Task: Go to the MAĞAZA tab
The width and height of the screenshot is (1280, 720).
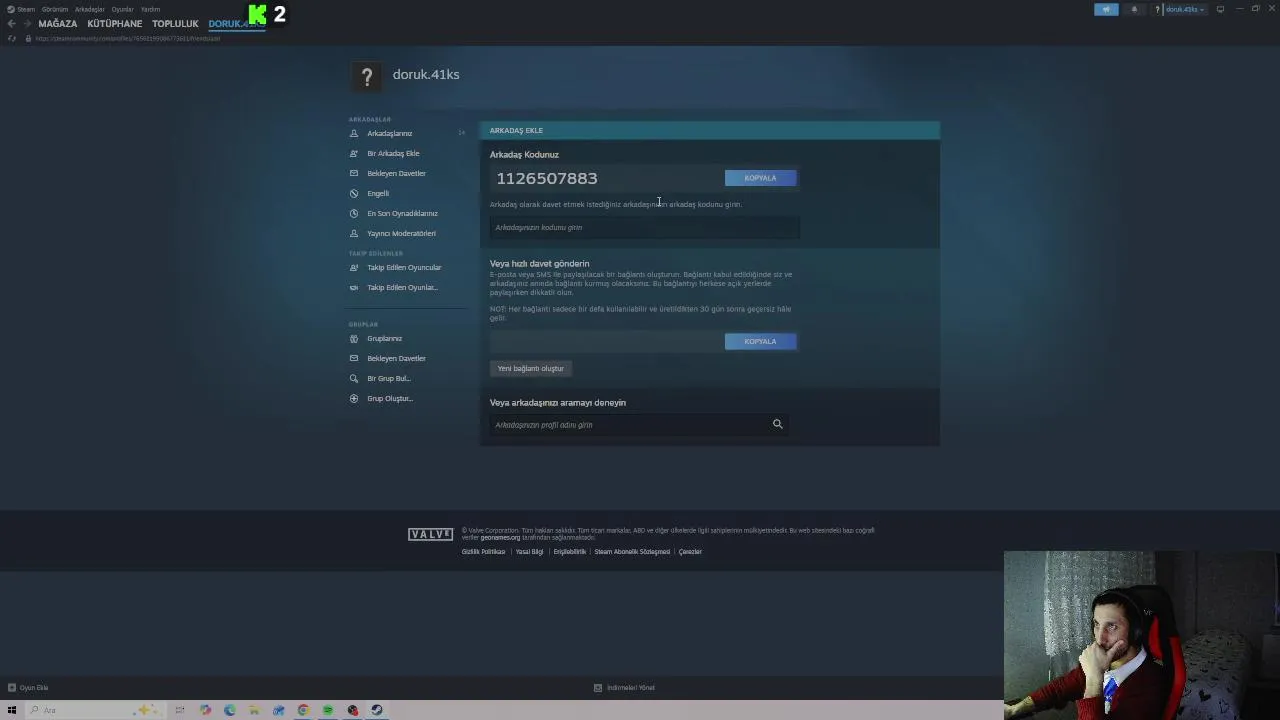Action: tap(57, 23)
